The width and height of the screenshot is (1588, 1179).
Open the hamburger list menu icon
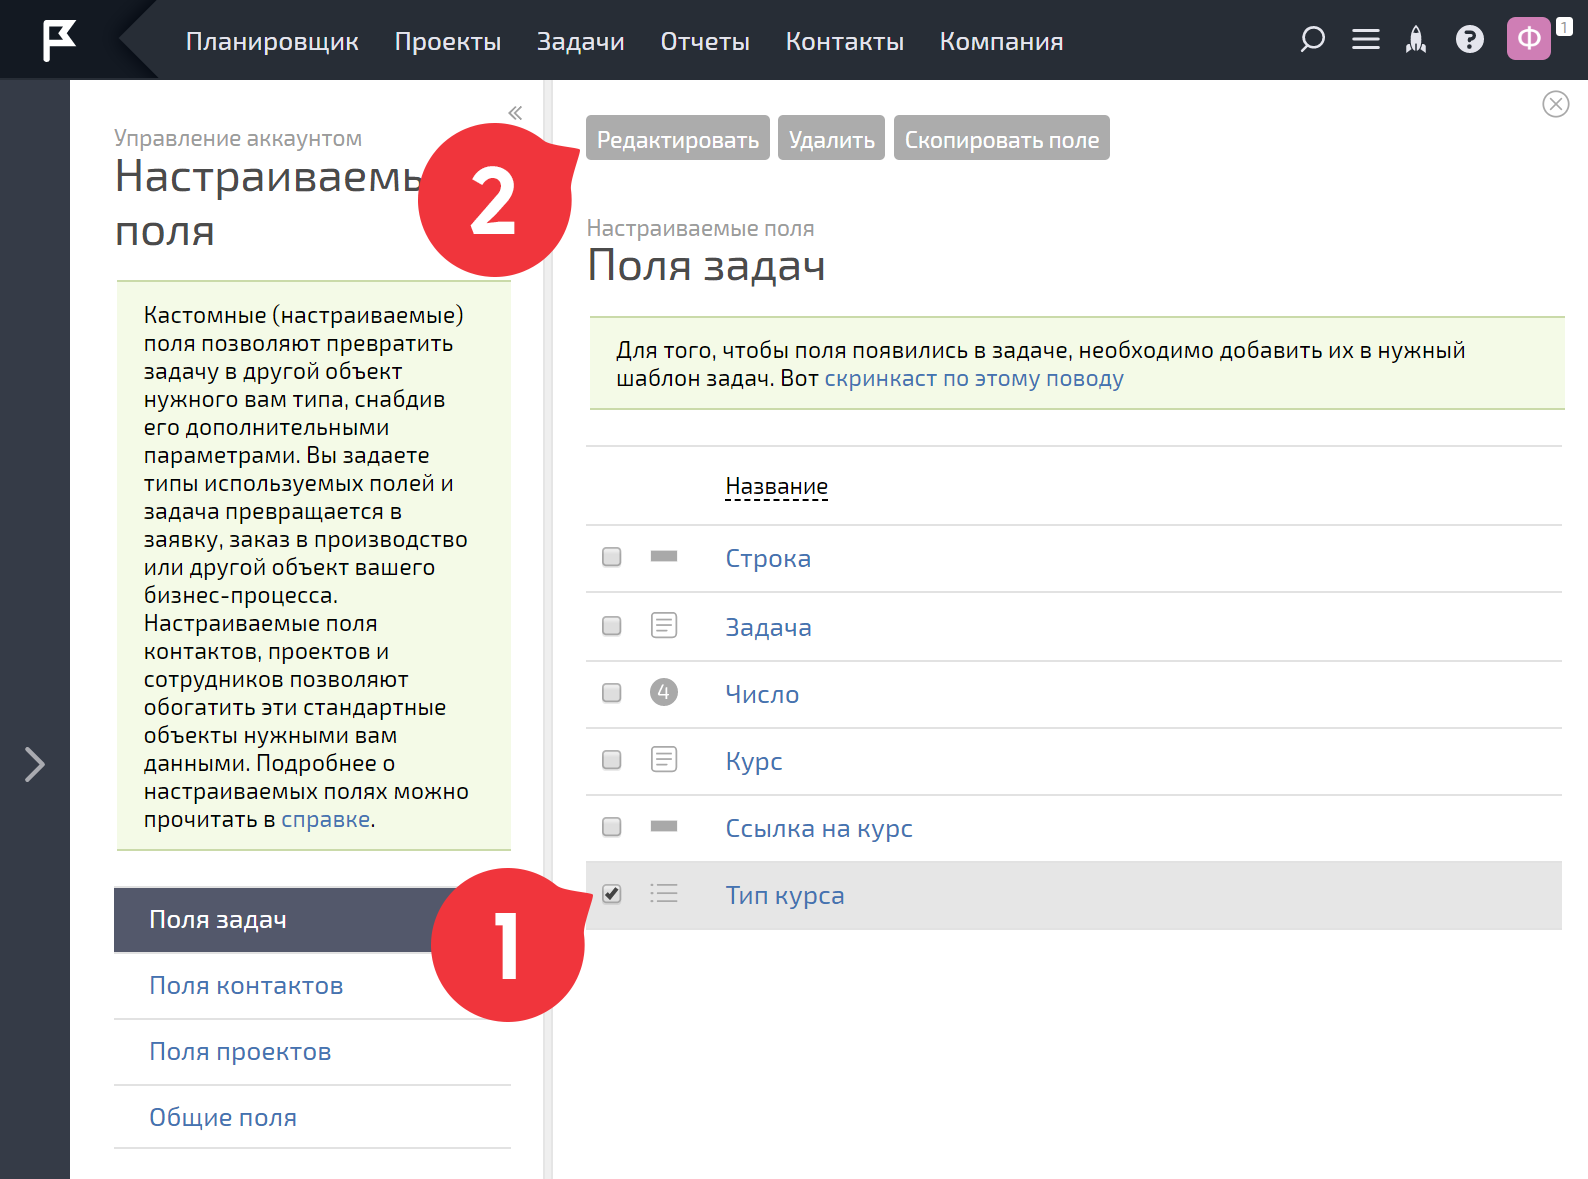(x=1366, y=40)
